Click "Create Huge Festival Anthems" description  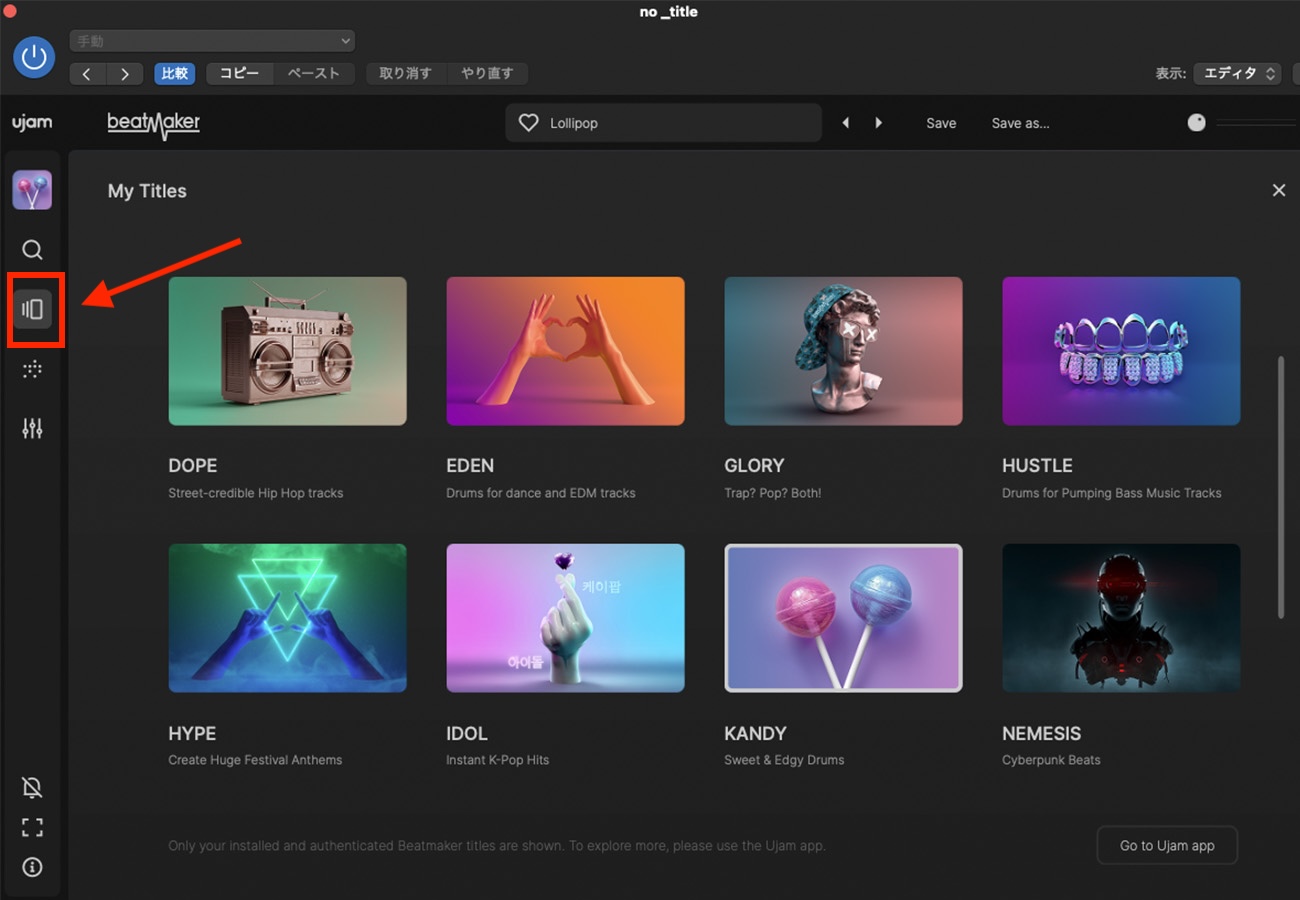(x=255, y=760)
